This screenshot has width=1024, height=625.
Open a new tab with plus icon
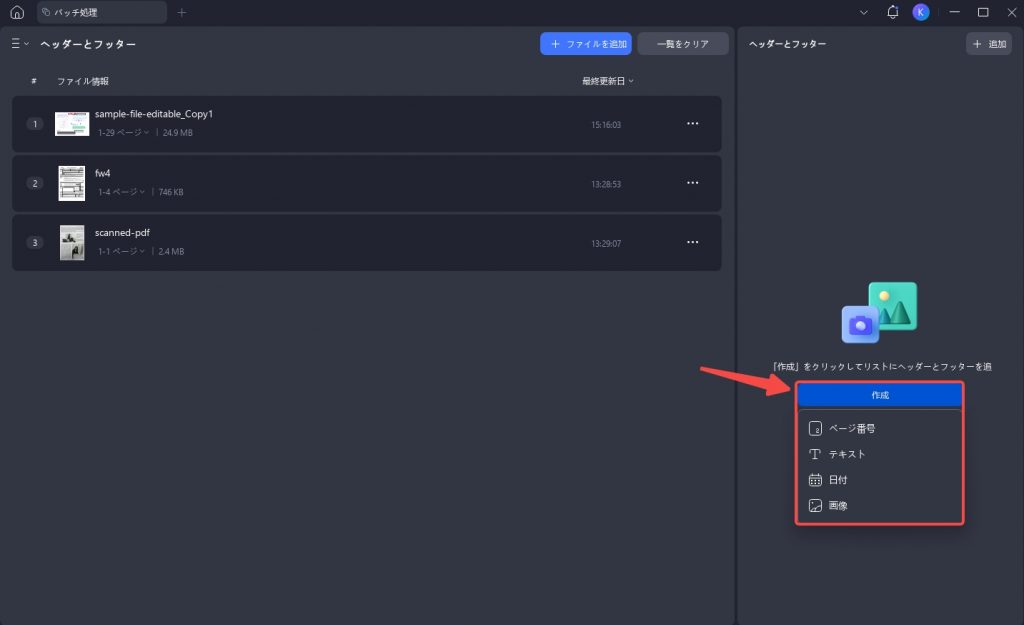[182, 12]
